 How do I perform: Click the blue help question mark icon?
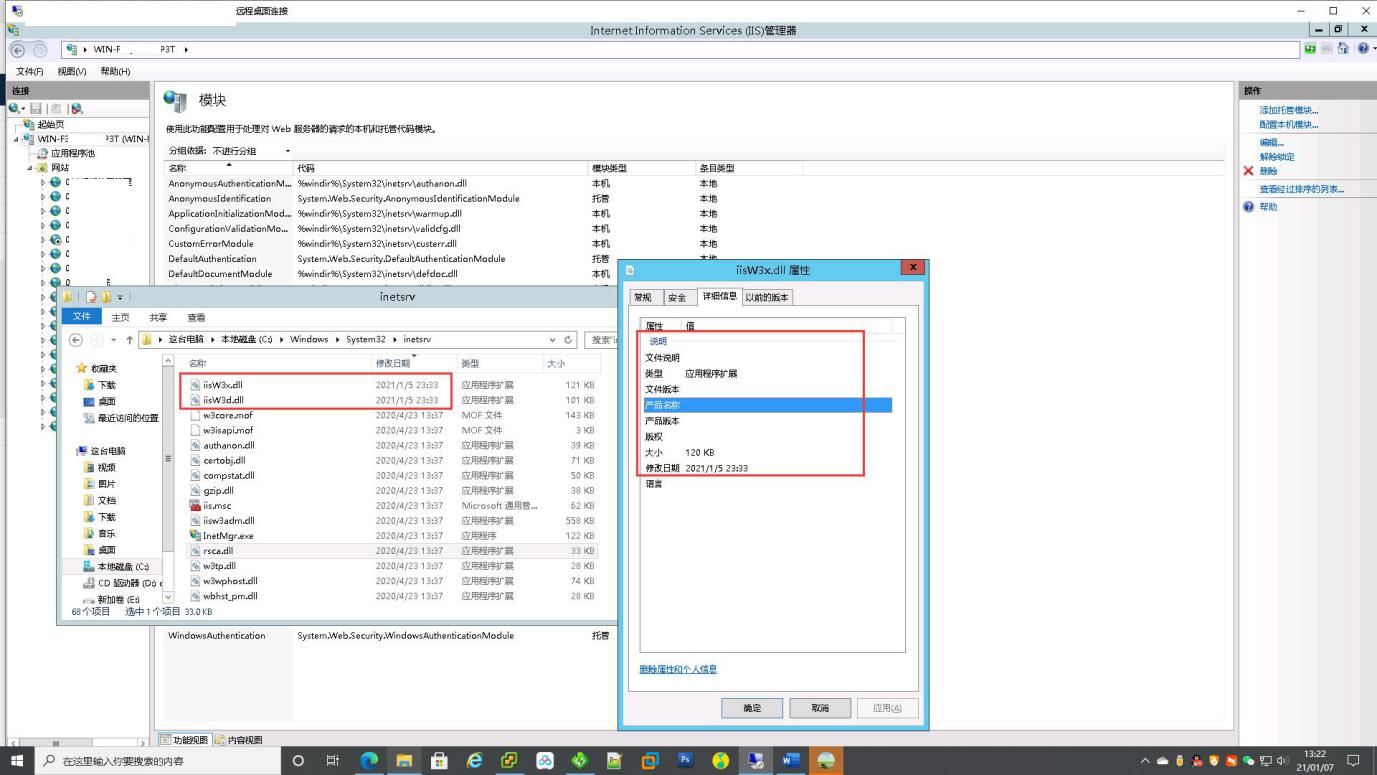pos(1248,207)
